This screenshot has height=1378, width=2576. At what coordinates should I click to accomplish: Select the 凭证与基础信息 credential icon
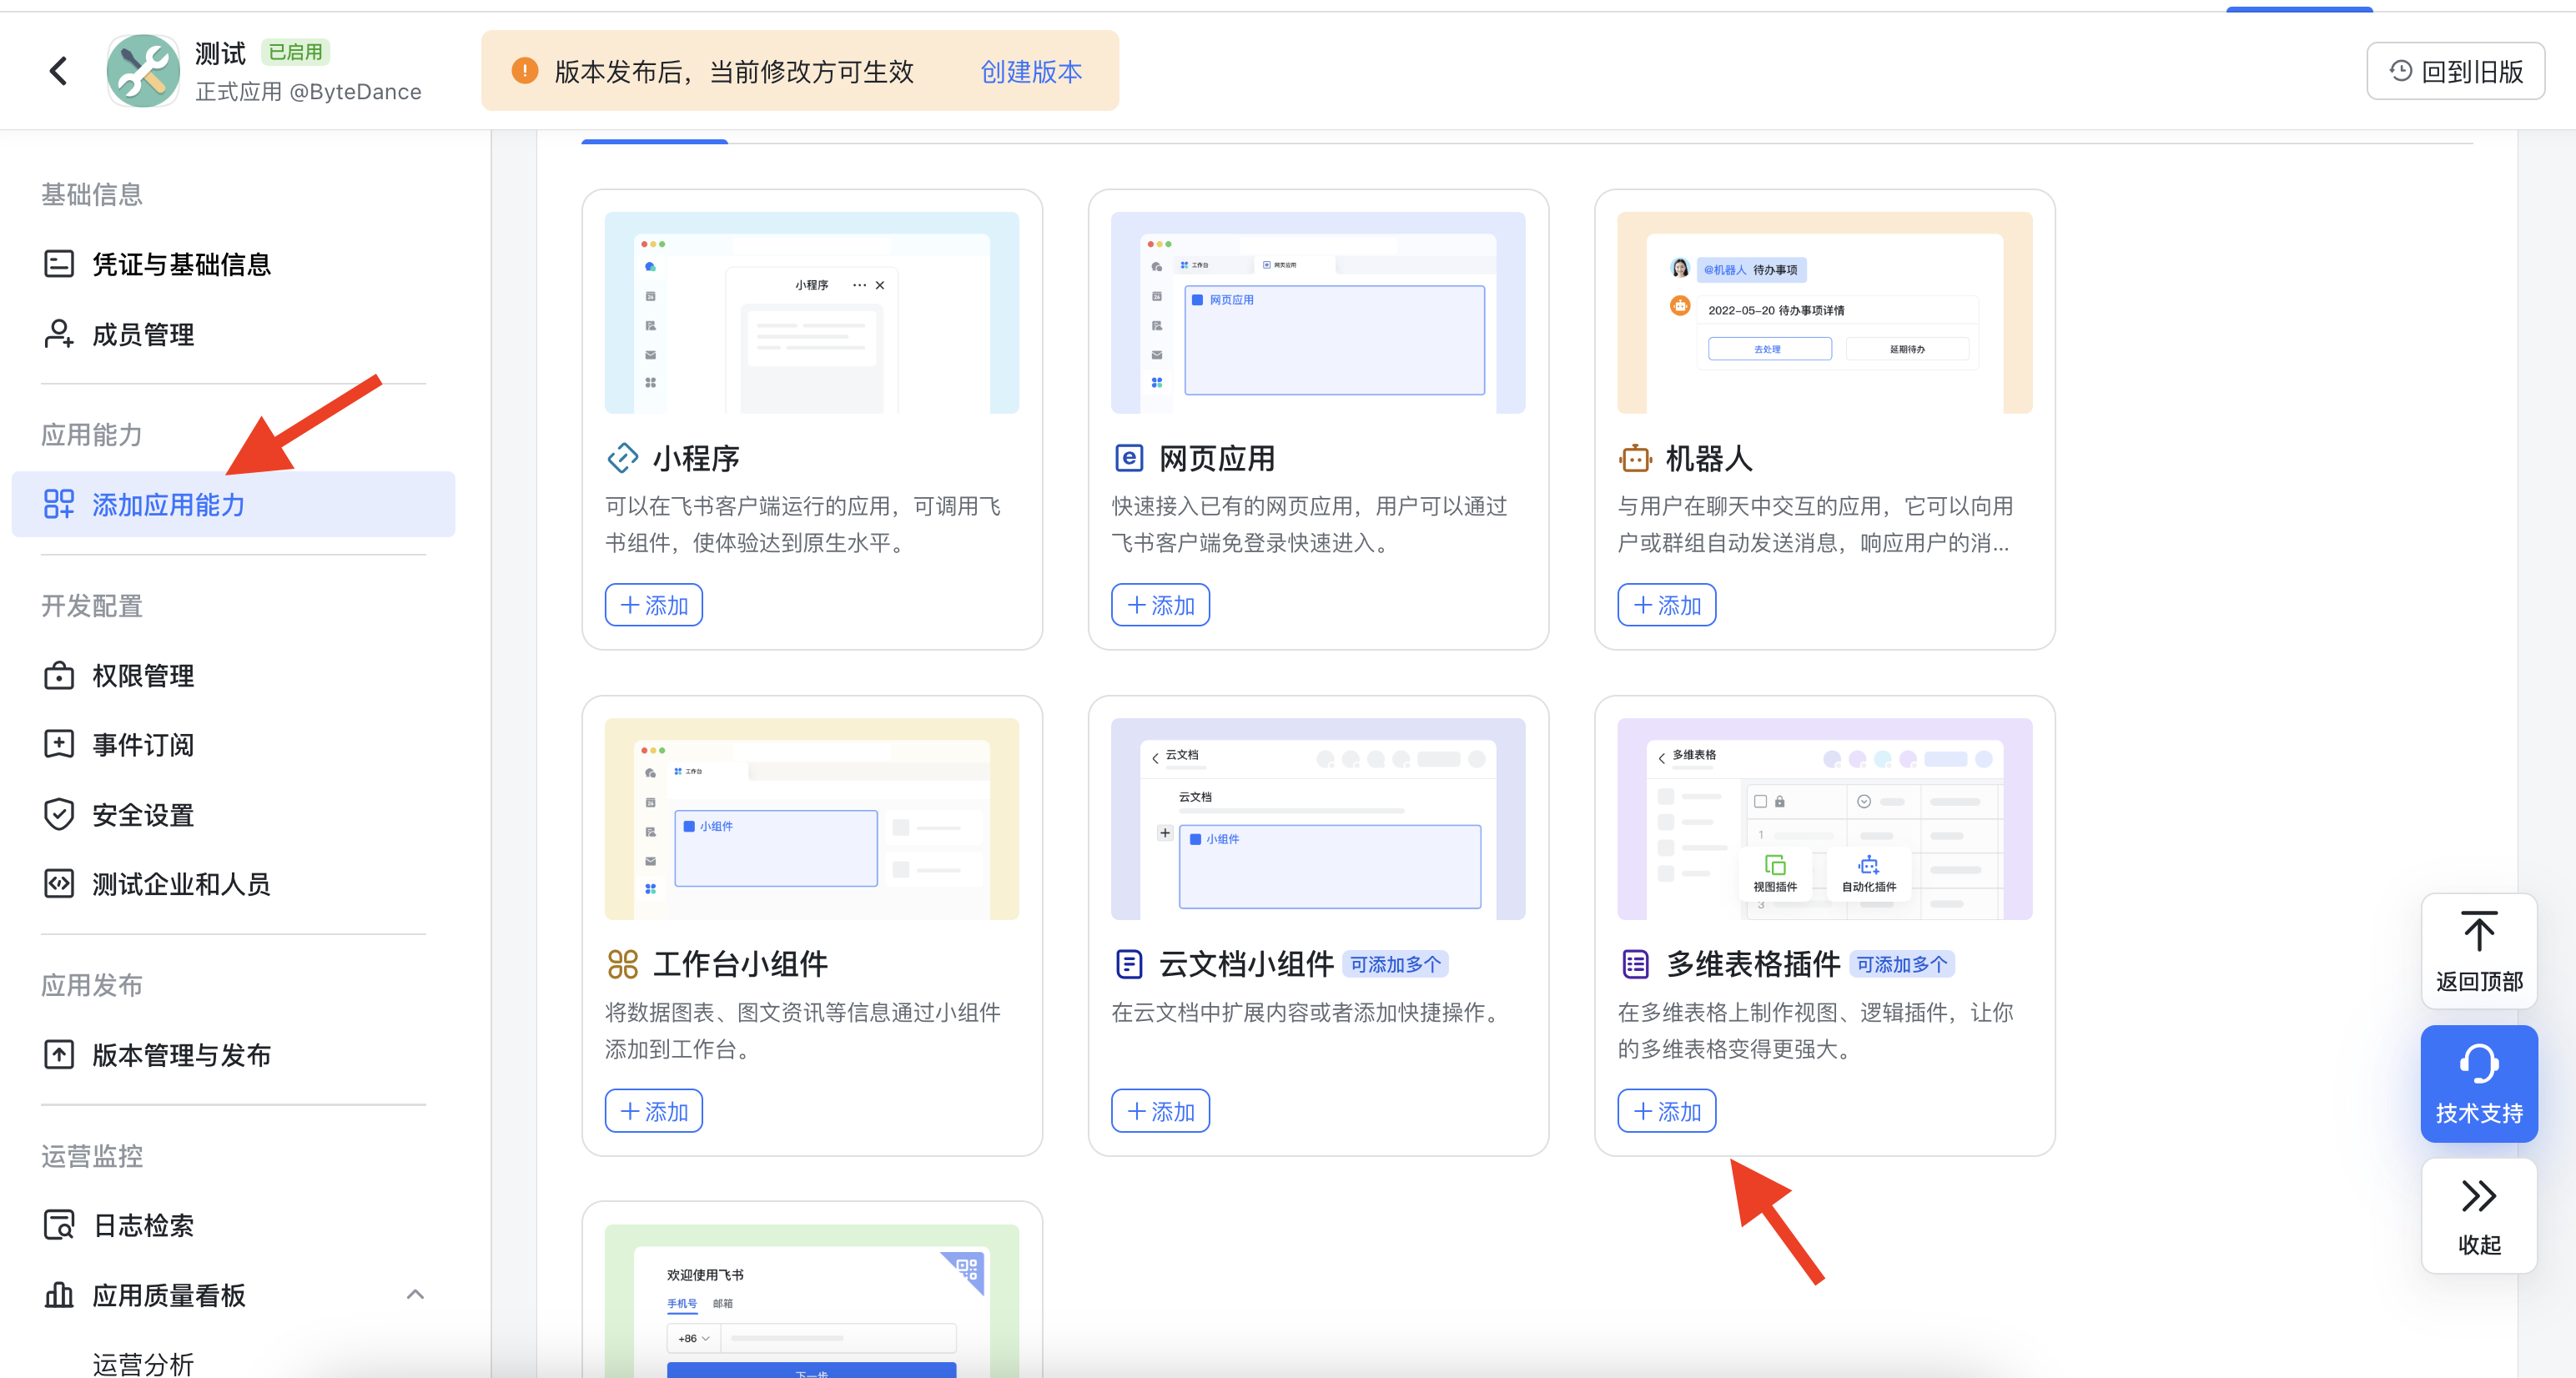click(x=58, y=263)
